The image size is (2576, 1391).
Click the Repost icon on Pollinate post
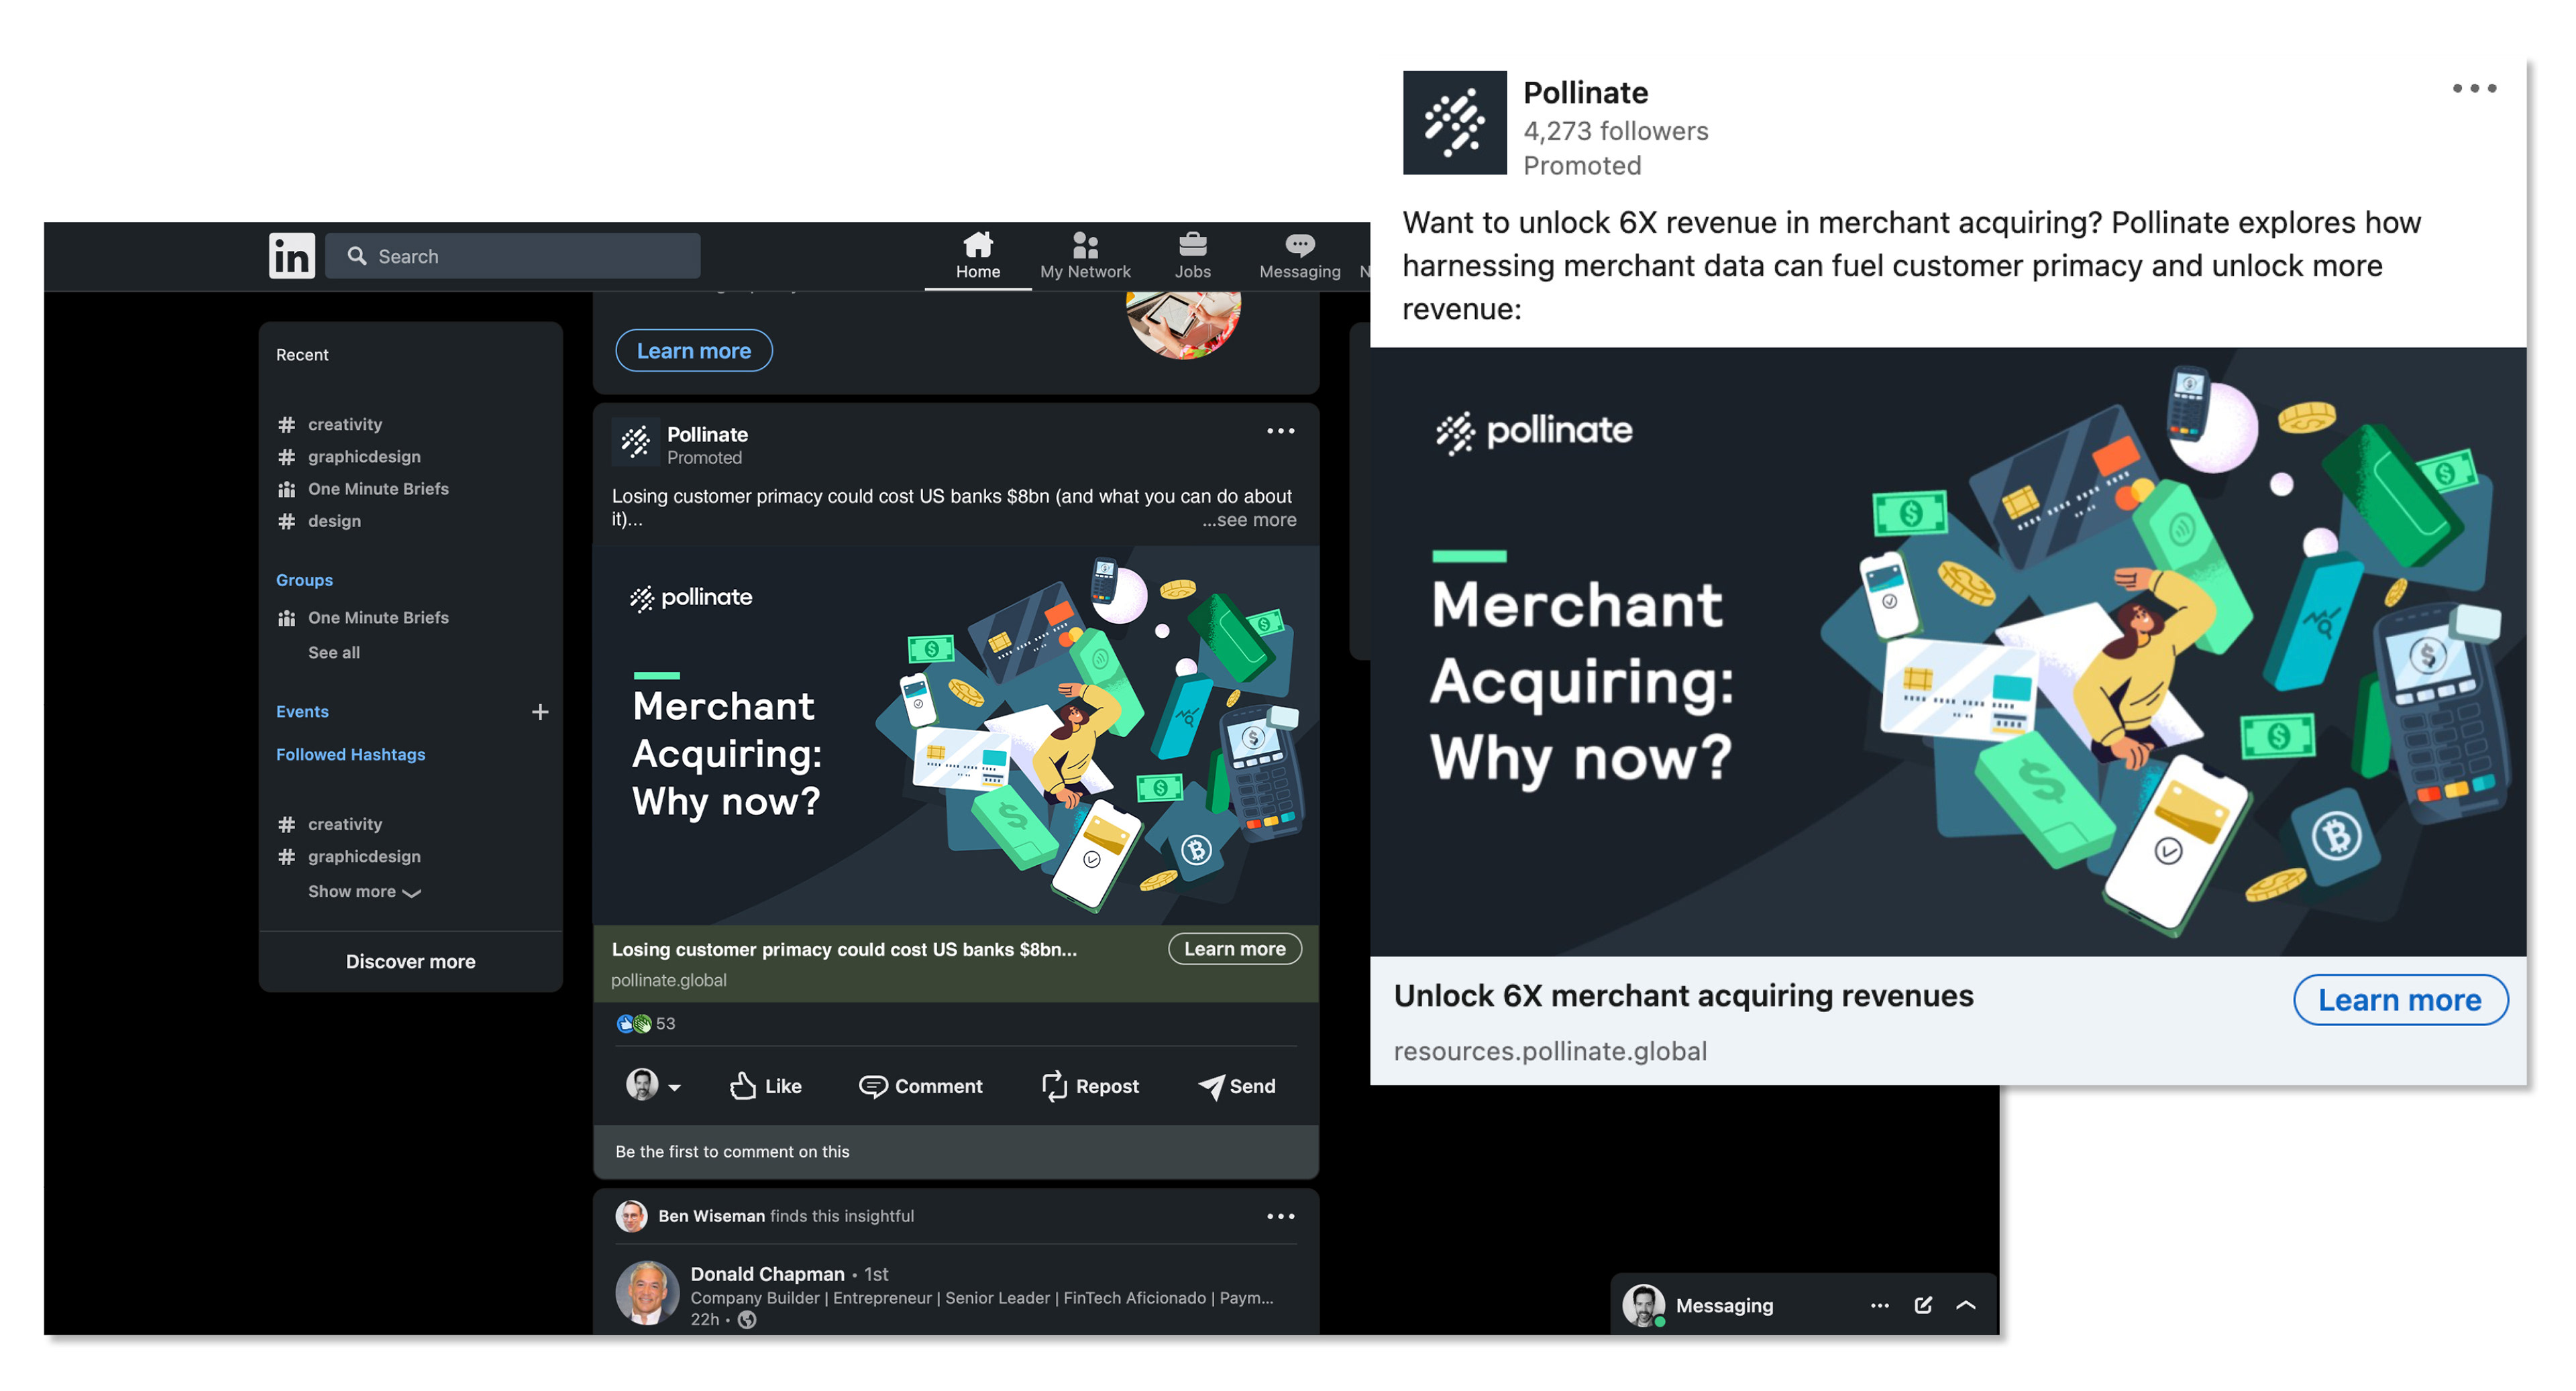click(1054, 1086)
